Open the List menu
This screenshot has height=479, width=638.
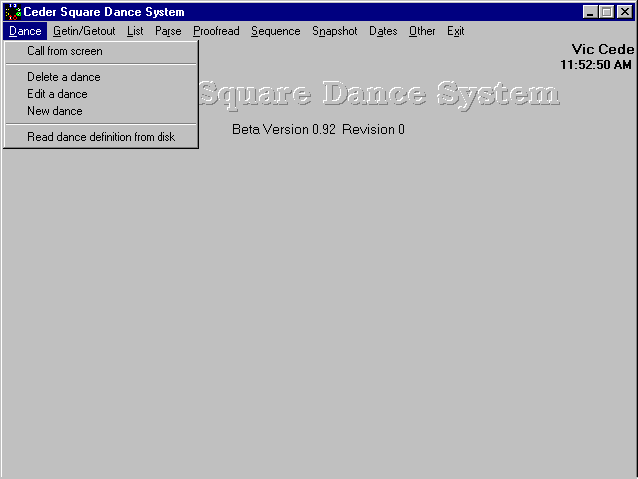(x=135, y=31)
